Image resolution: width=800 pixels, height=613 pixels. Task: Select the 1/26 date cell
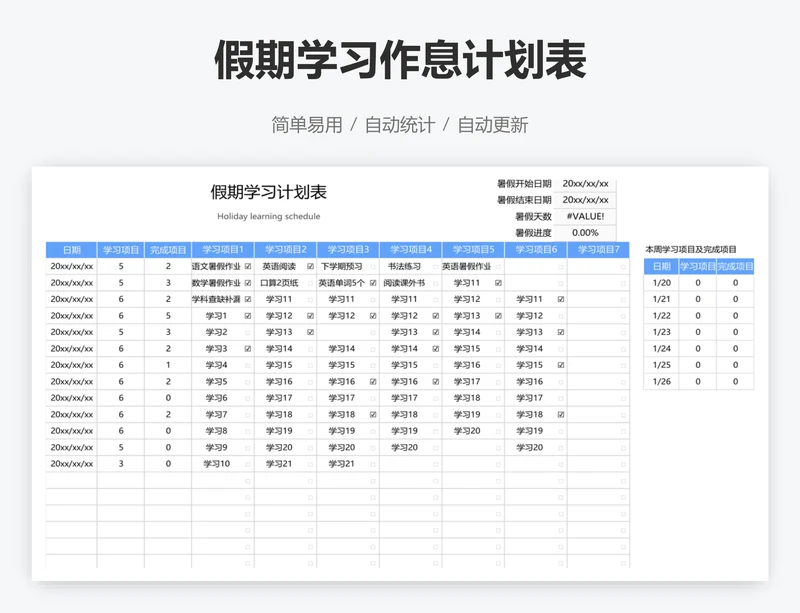coord(662,382)
